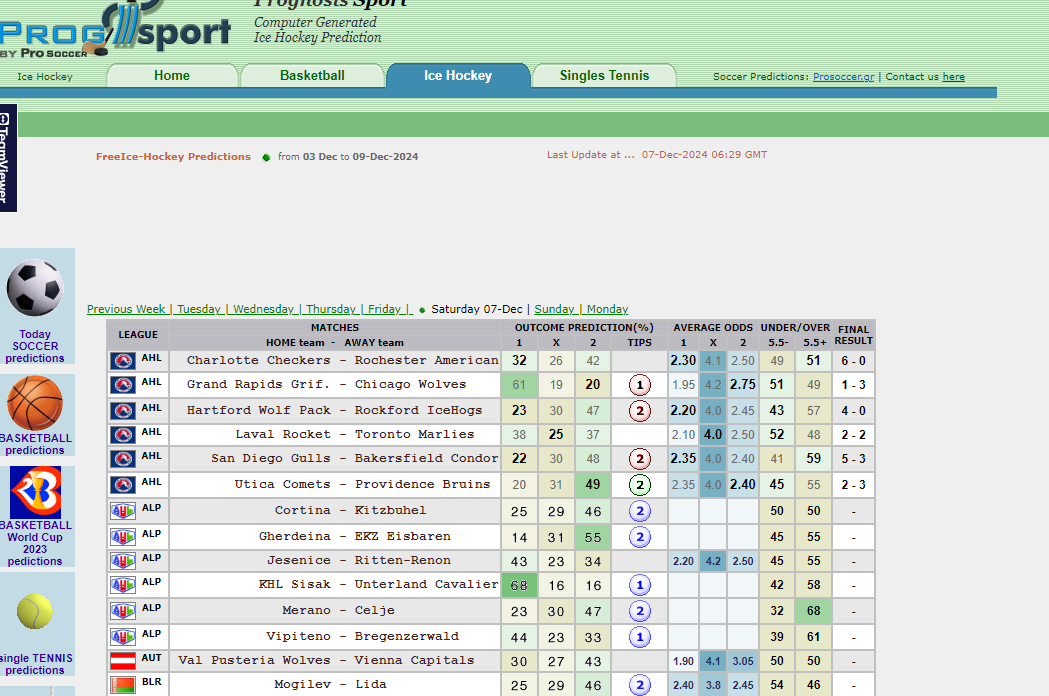Click tip 2 circle for Merano match
Screen dimensions: 1049x696
tap(640, 611)
